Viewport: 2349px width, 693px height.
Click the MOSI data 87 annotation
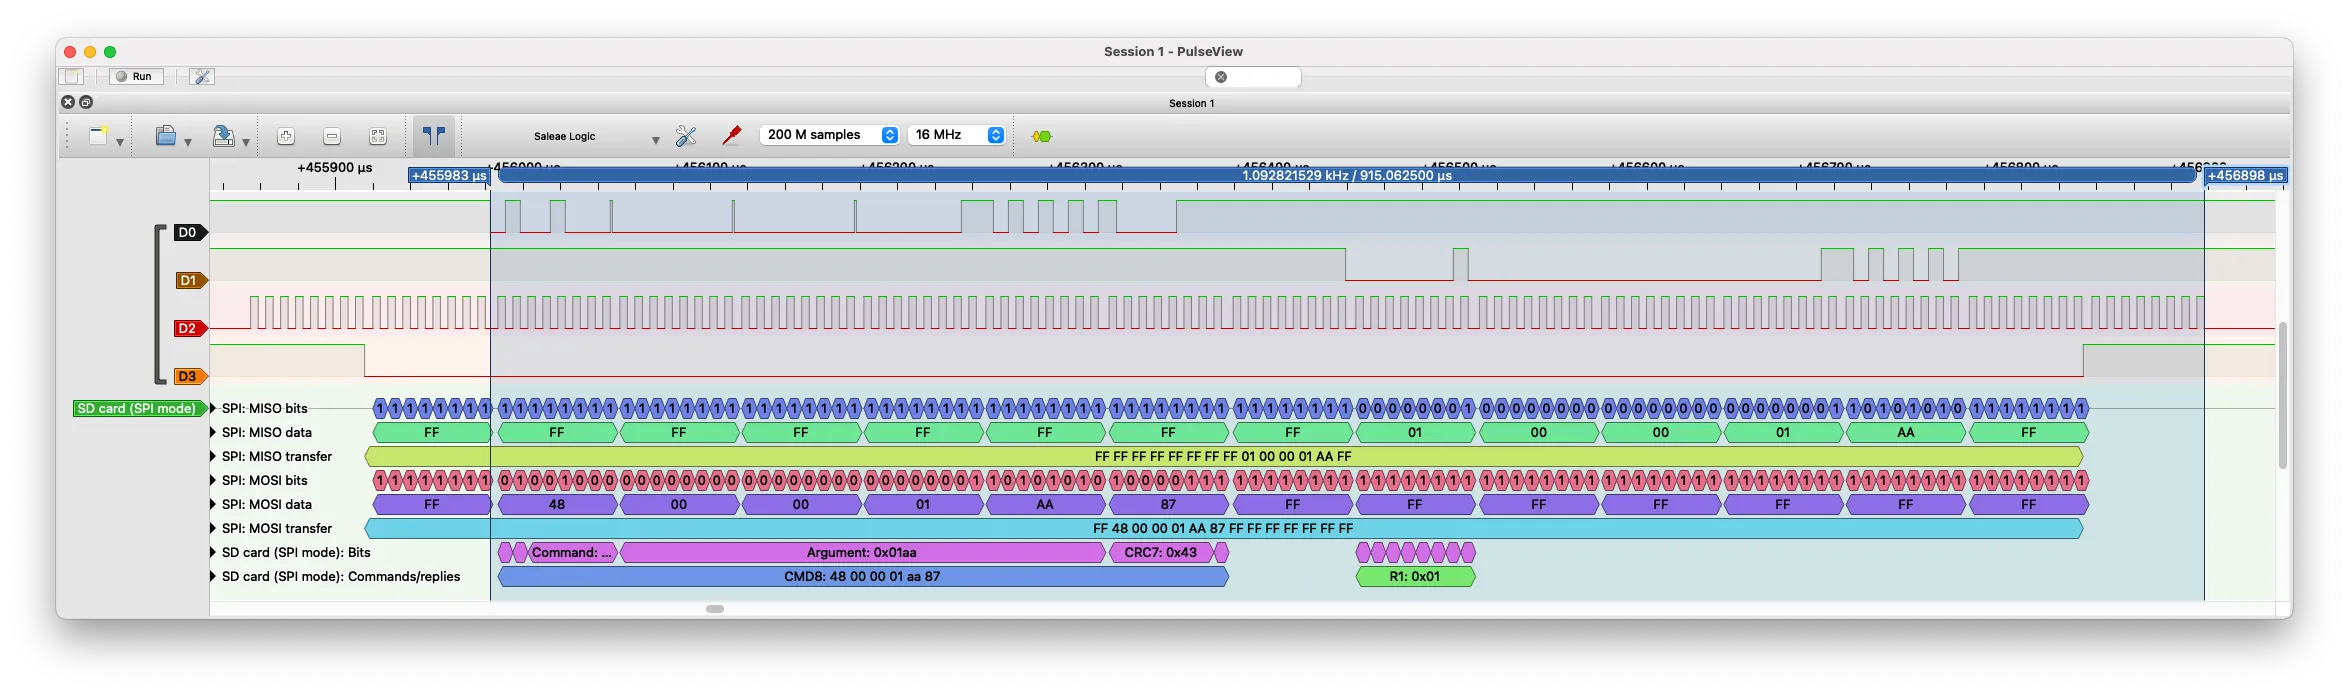click(1168, 504)
